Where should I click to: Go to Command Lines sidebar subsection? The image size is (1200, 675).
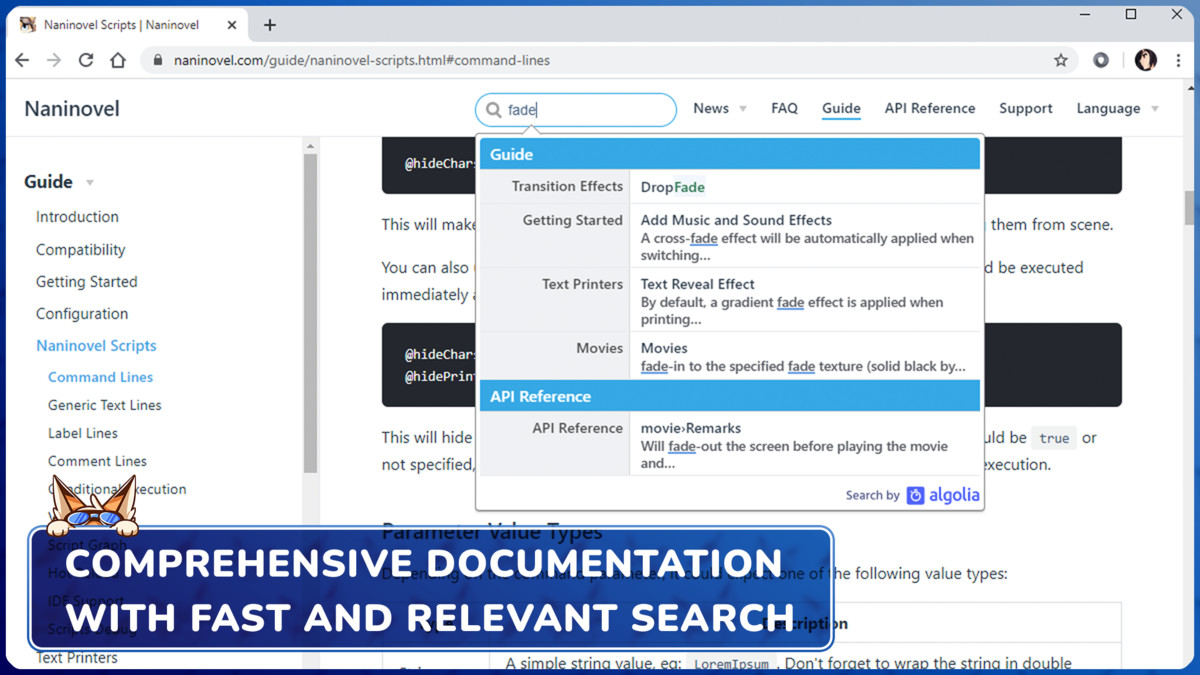101,377
